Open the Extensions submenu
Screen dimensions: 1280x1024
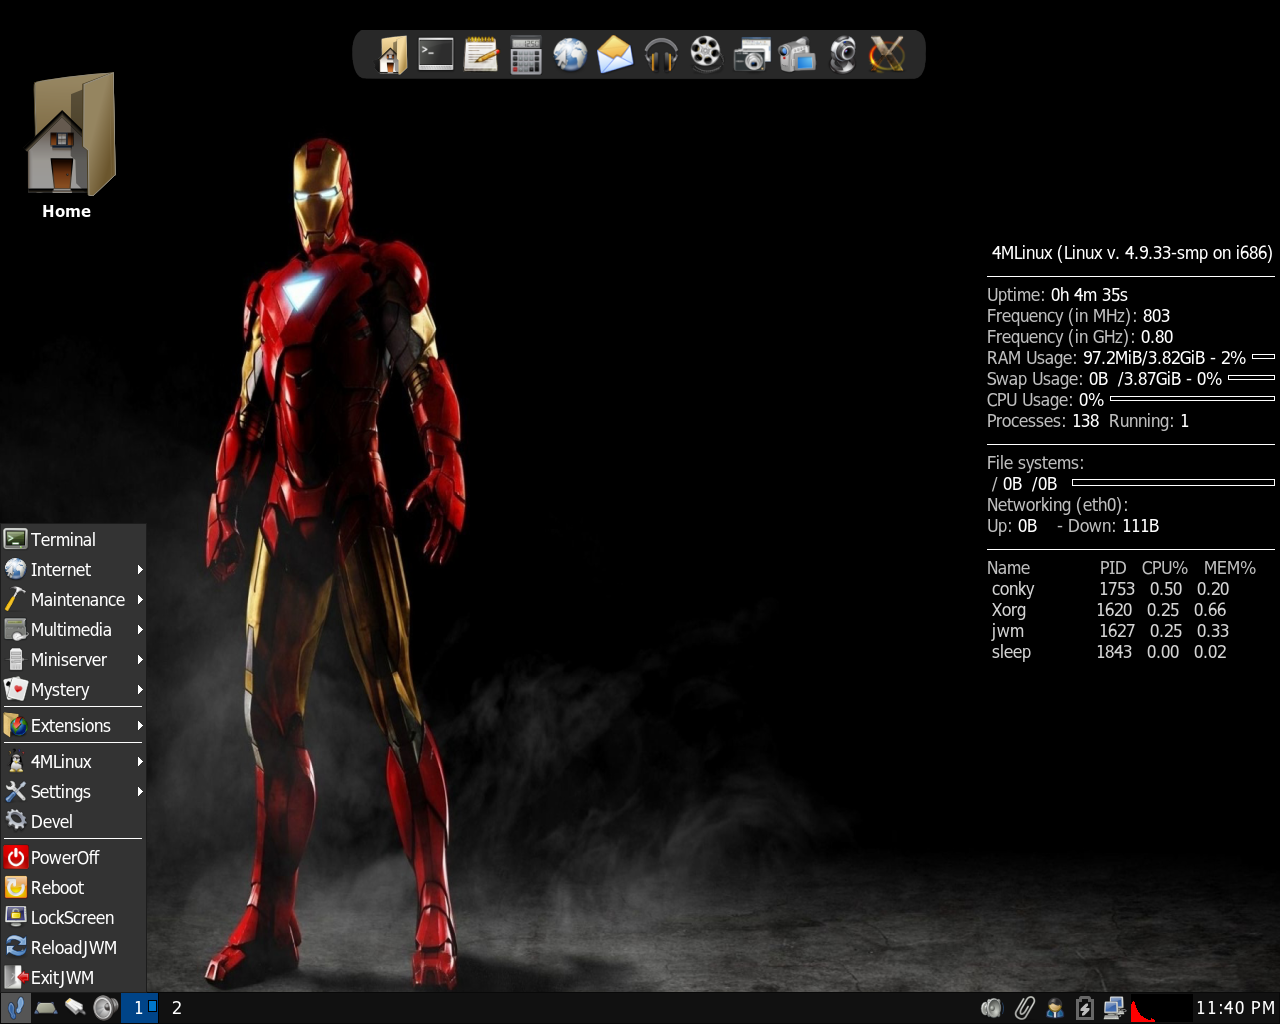click(73, 725)
